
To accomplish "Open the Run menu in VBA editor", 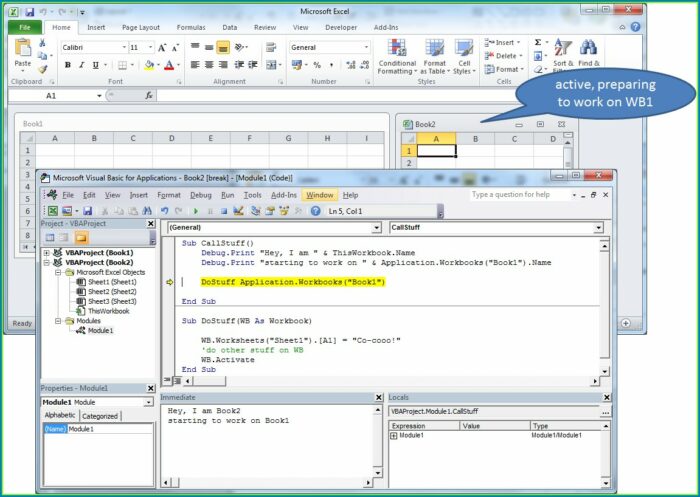I will tap(228, 195).
